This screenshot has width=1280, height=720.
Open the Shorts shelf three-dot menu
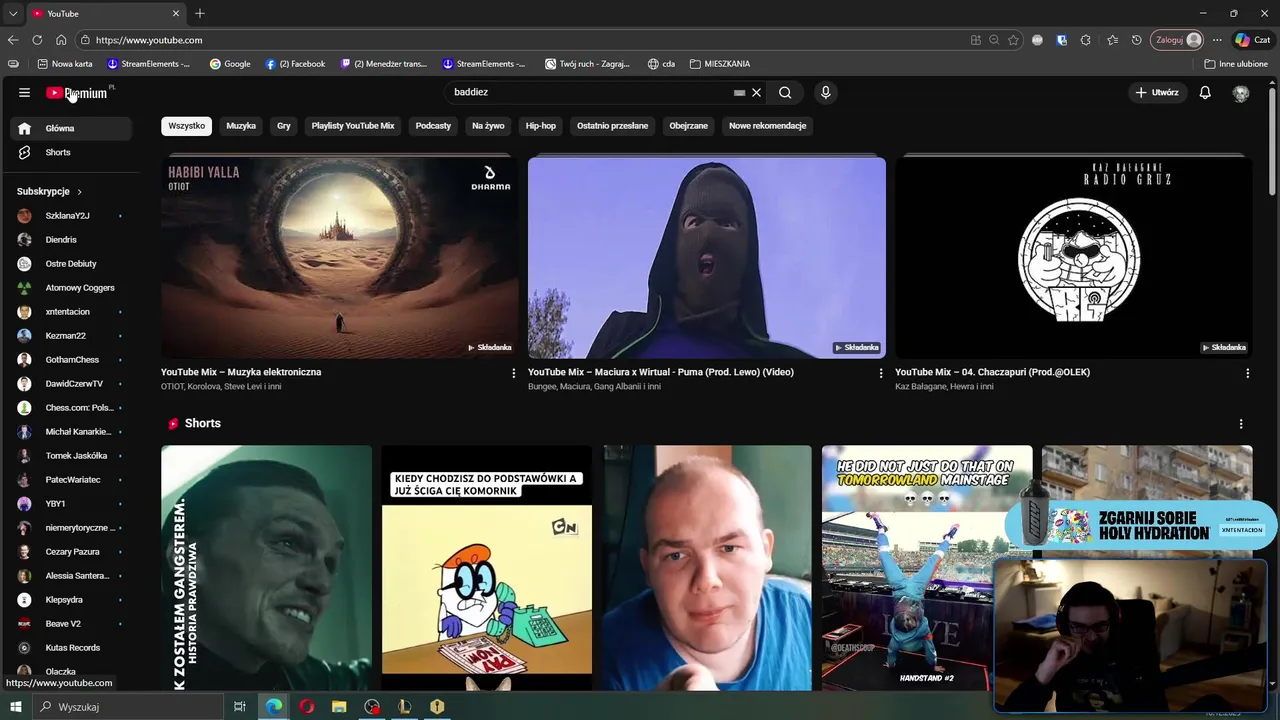(1241, 424)
